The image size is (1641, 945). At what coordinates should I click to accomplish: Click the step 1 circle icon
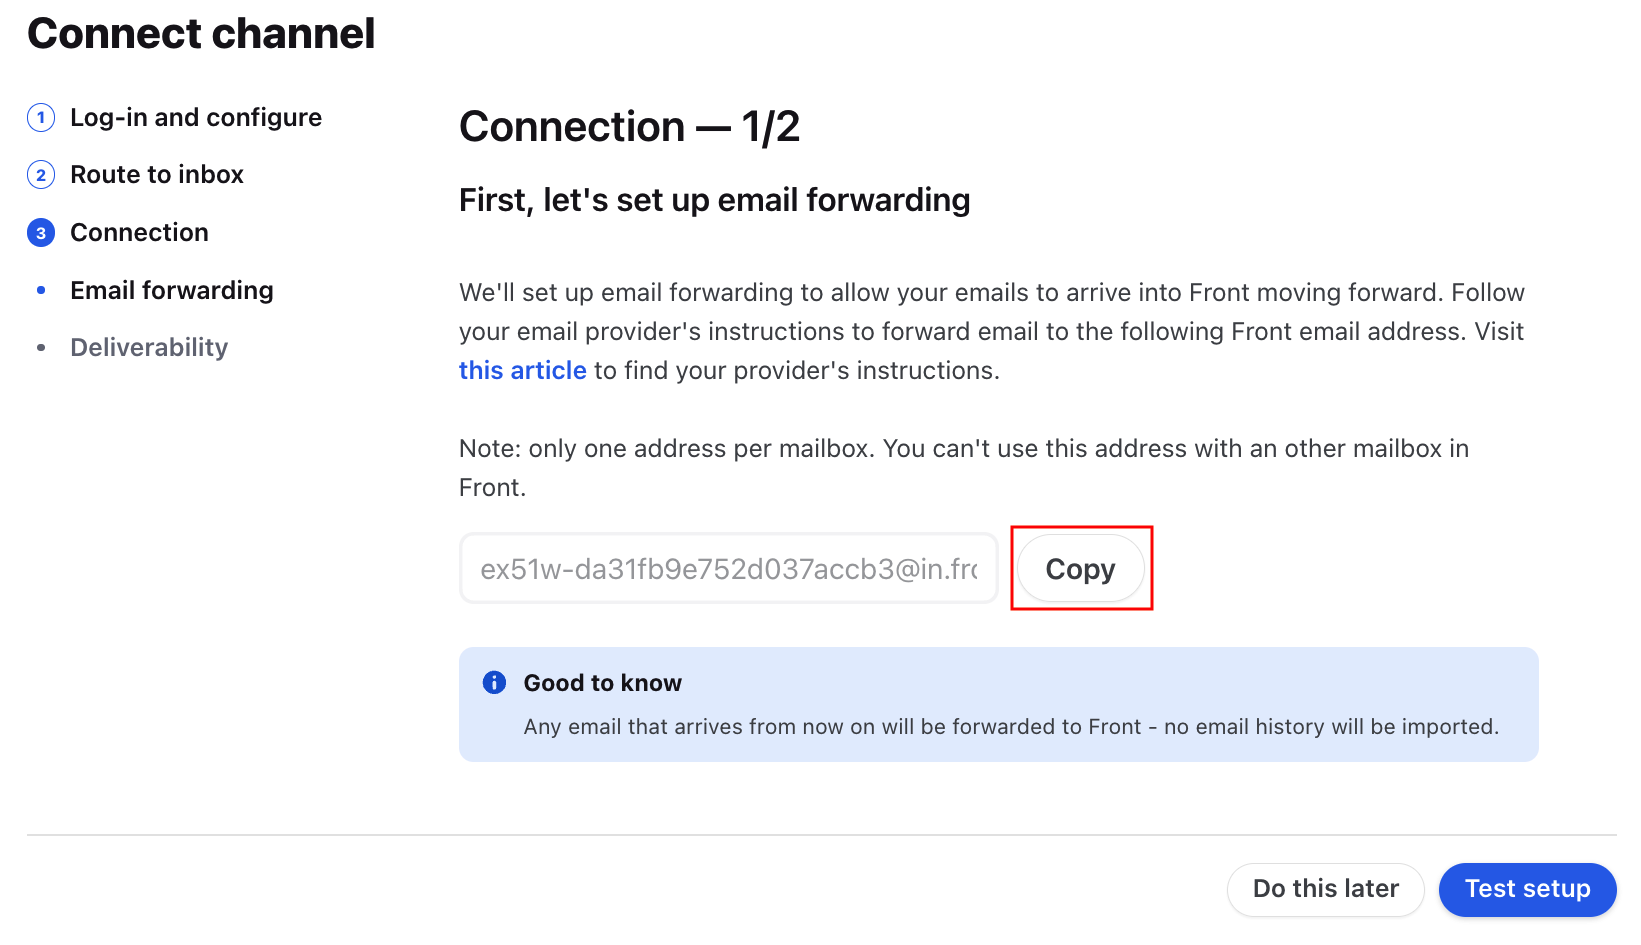41,118
